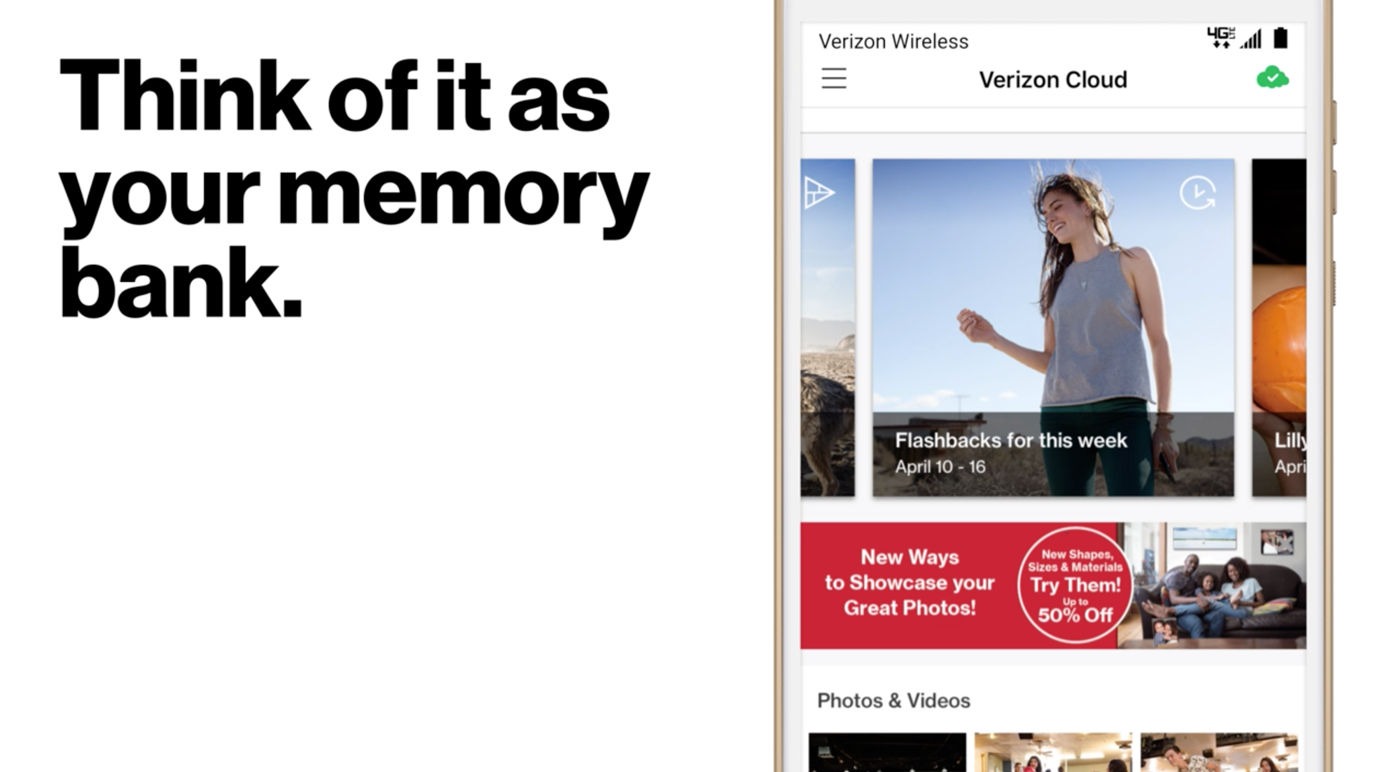Viewport: 1376px width, 772px height.
Task: Tap the green cloud sync status icon
Action: point(1272,77)
